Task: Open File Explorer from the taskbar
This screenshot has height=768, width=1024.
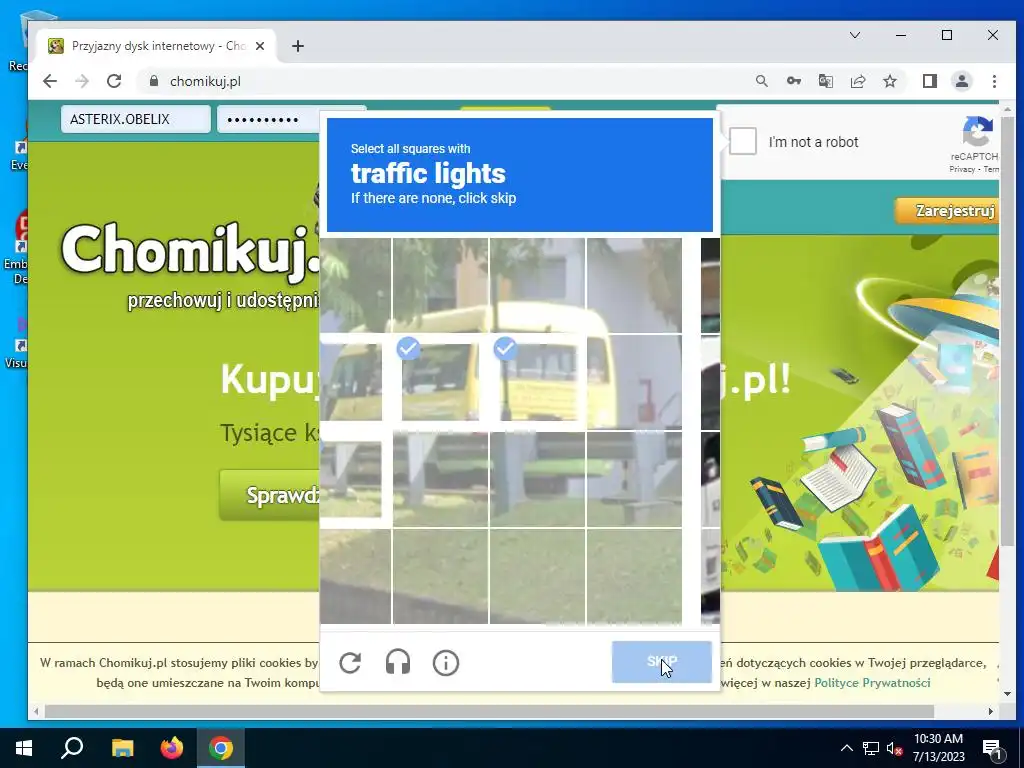Action: (x=122, y=748)
